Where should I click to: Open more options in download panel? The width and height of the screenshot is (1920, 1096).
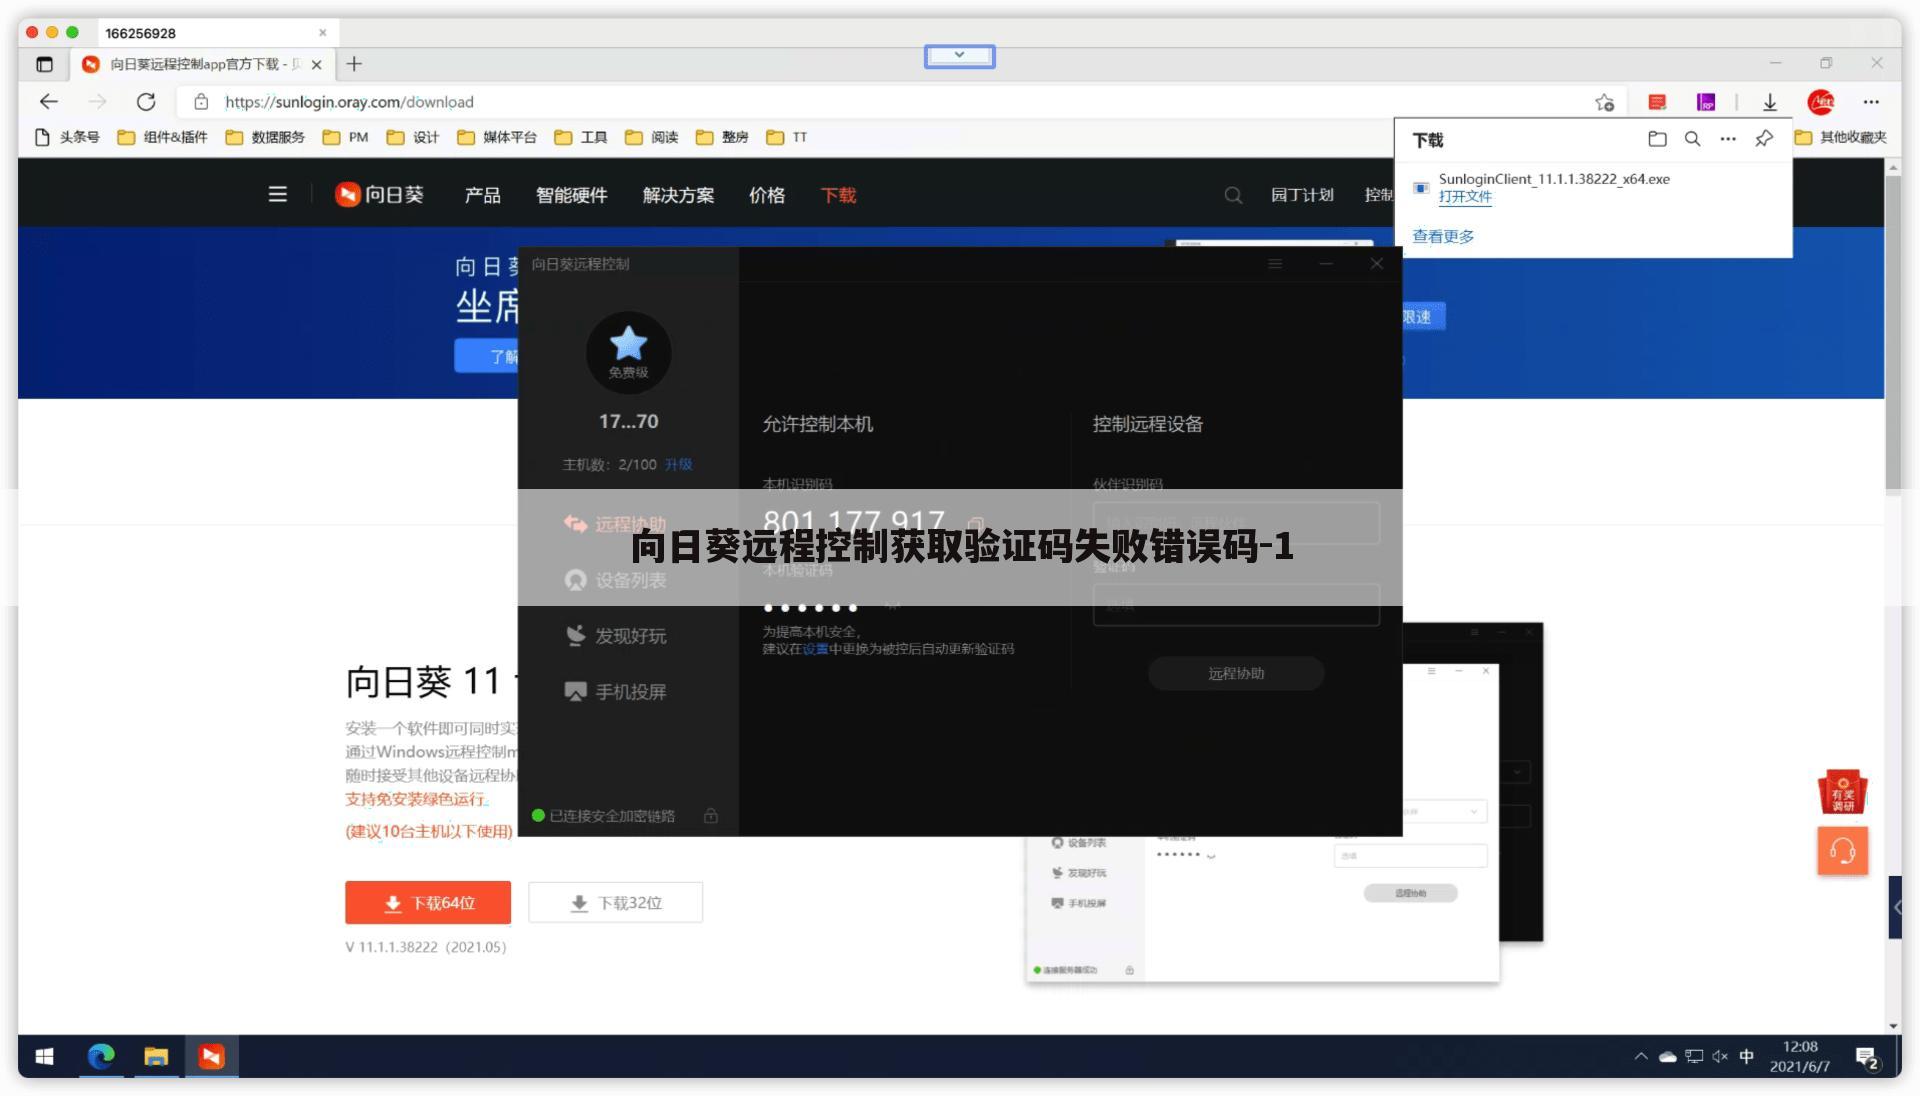point(1728,139)
